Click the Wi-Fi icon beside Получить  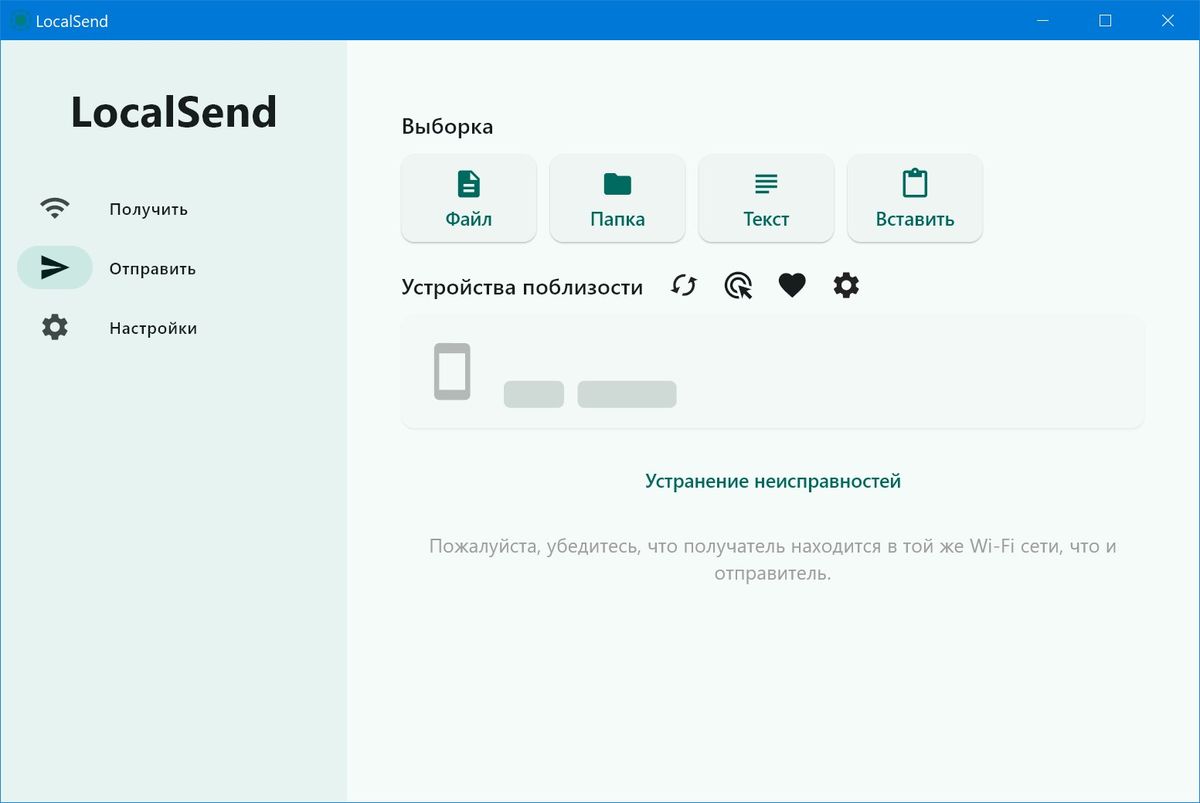coord(55,209)
